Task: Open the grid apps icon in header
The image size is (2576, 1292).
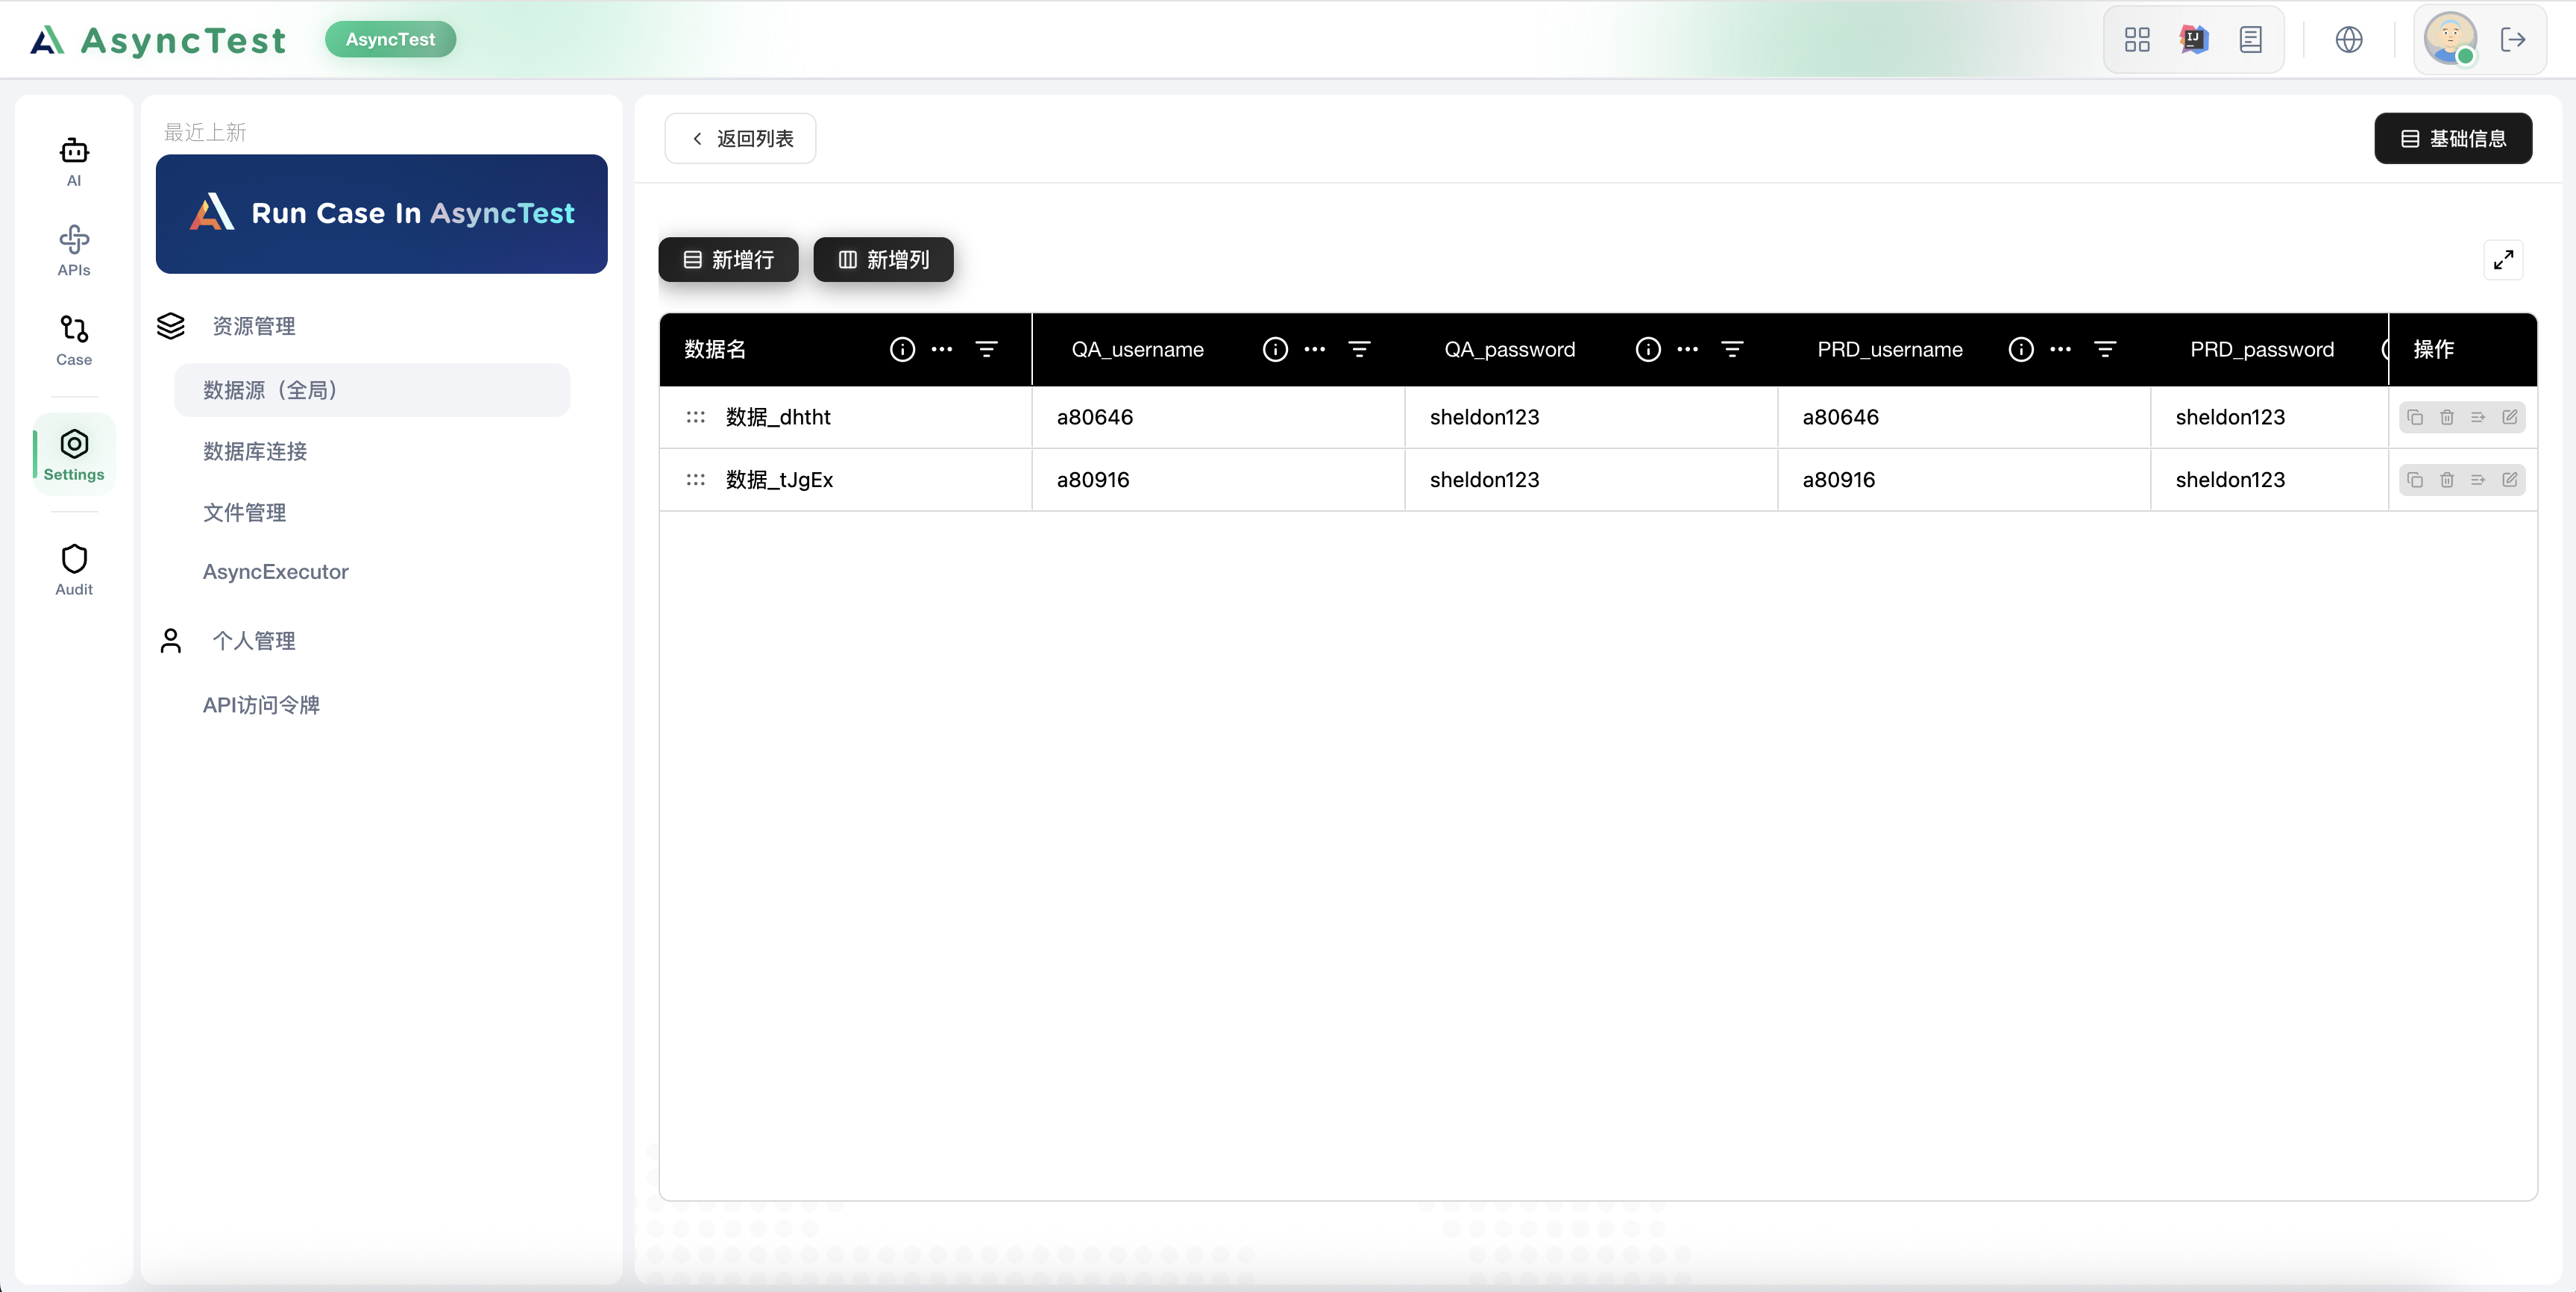Action: [2137, 40]
